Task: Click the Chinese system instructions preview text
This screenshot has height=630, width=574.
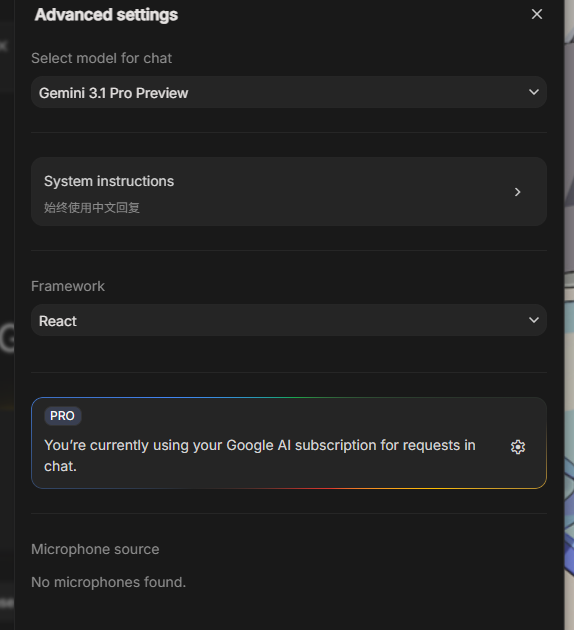Action: point(92,208)
